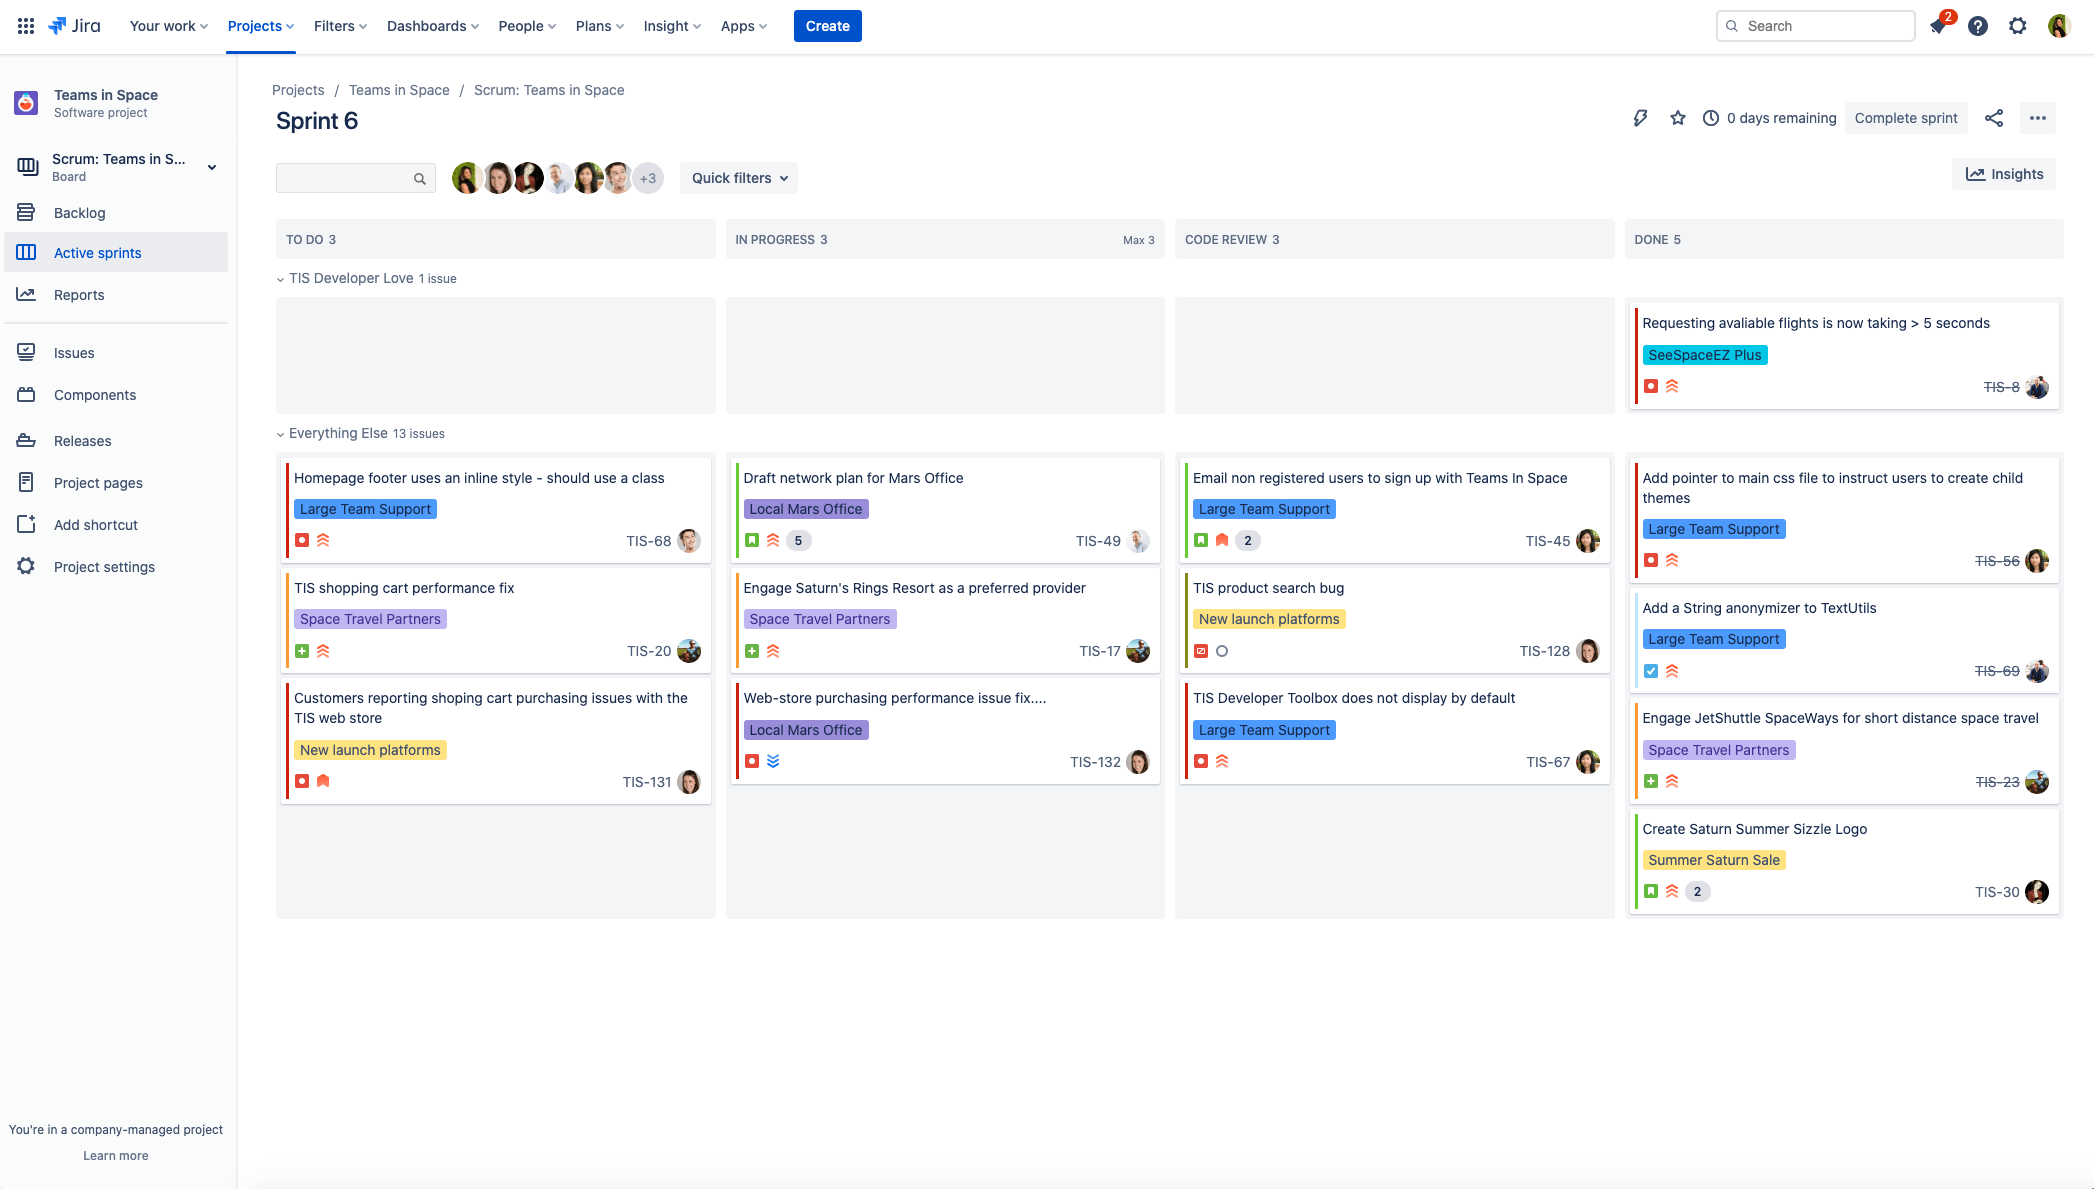Click Complete sprint button
Screen dimensions: 2094x1189
[1908, 116]
